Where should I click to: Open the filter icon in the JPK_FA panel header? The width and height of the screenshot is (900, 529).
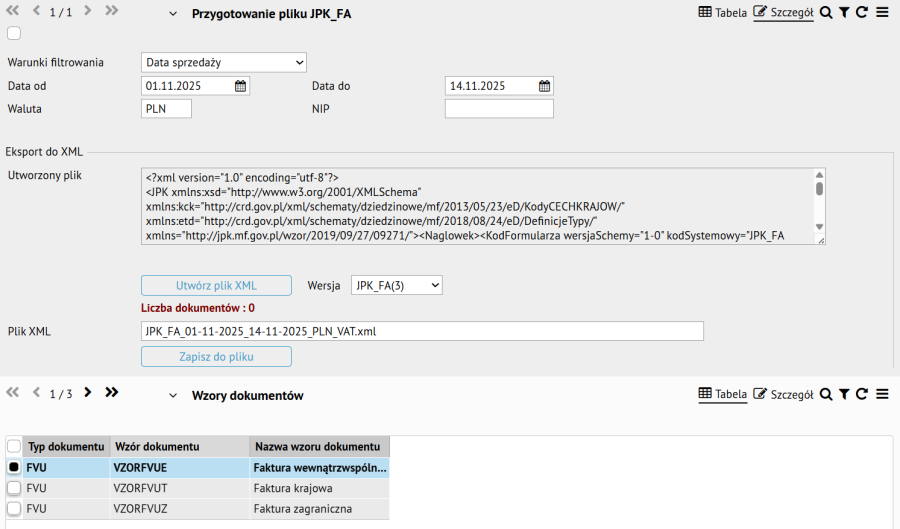(844, 13)
